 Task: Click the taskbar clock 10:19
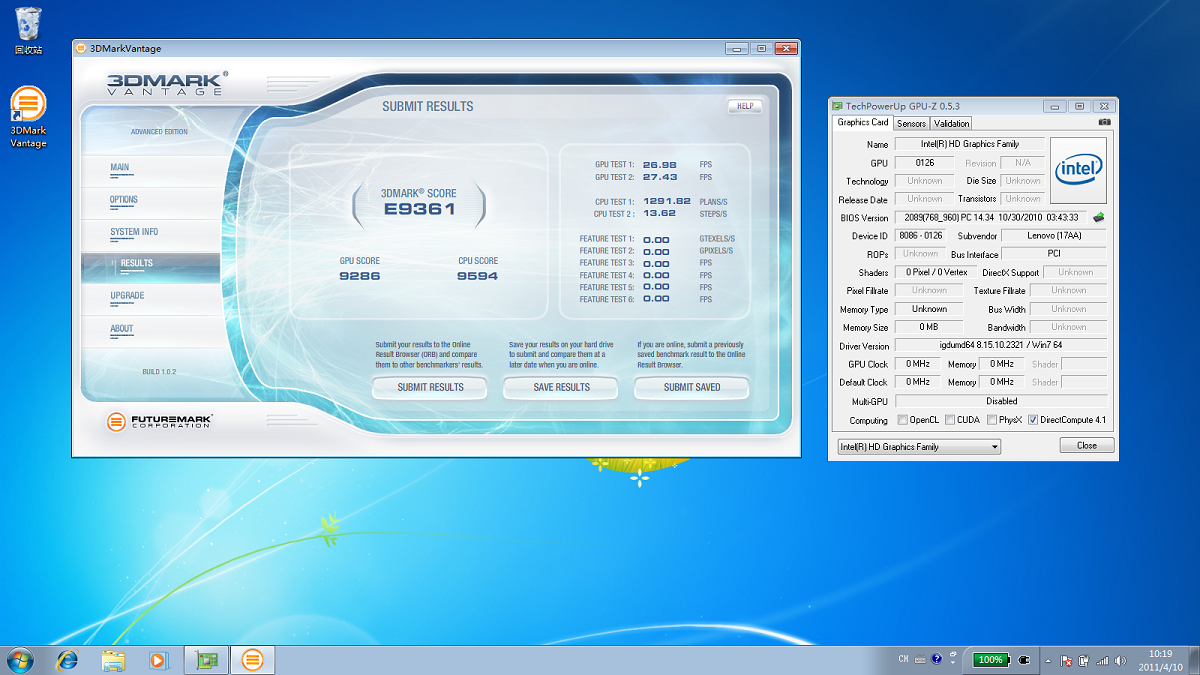(1160, 660)
